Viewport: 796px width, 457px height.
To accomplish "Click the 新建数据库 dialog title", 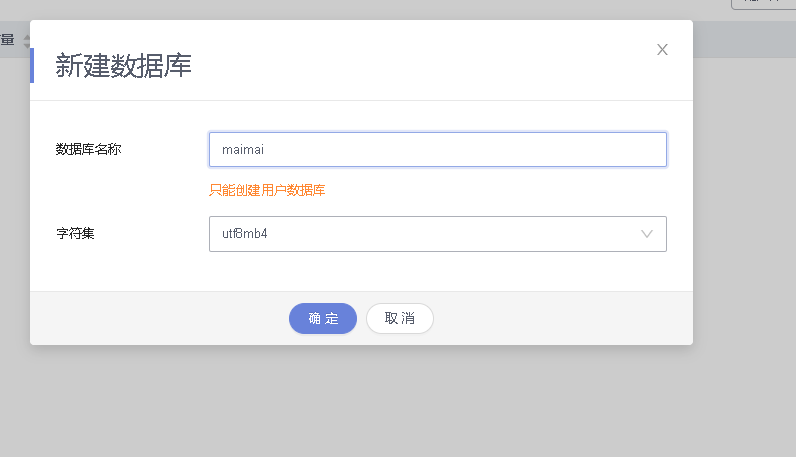I will (x=124, y=66).
